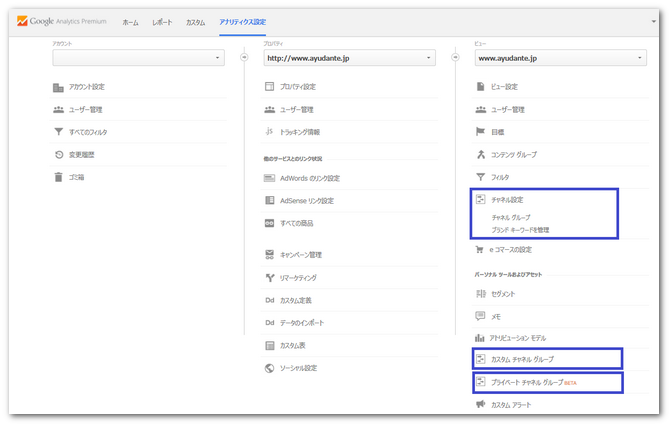Click the アトリビューション モデル bar chart icon
Viewport: 669px width, 424px height.
pyautogui.click(x=480, y=338)
